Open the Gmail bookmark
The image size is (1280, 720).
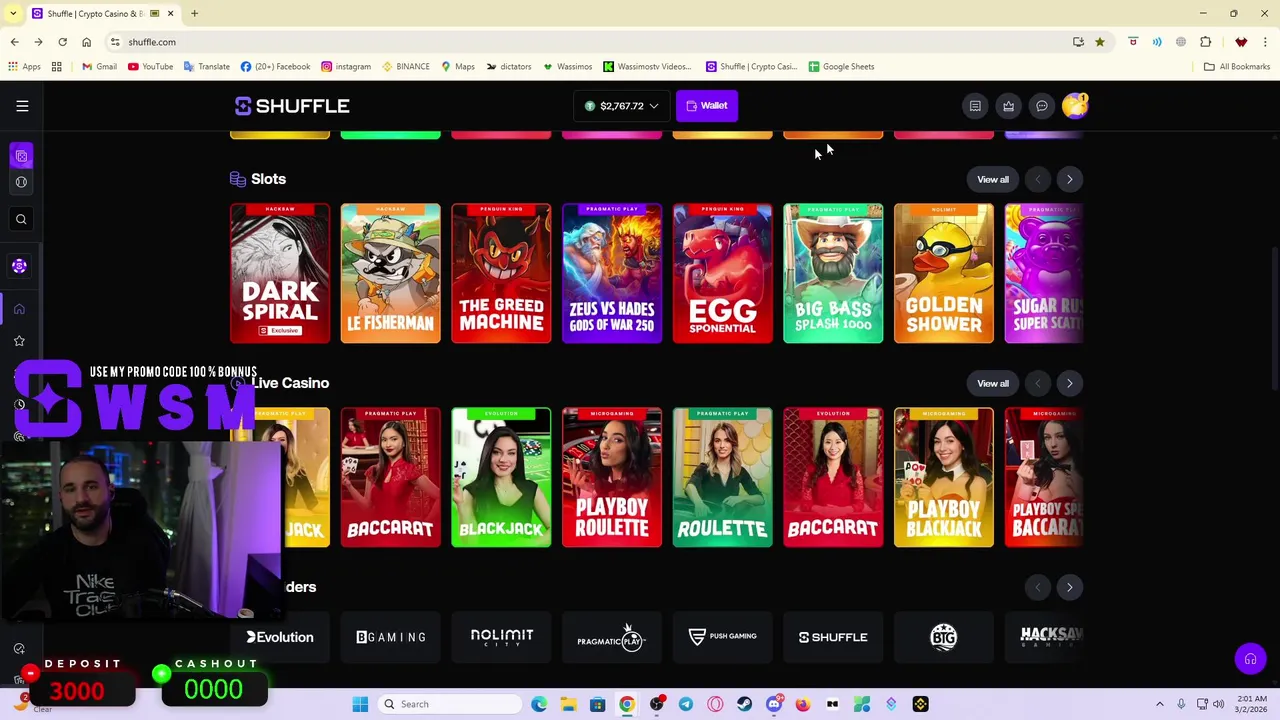pos(99,66)
